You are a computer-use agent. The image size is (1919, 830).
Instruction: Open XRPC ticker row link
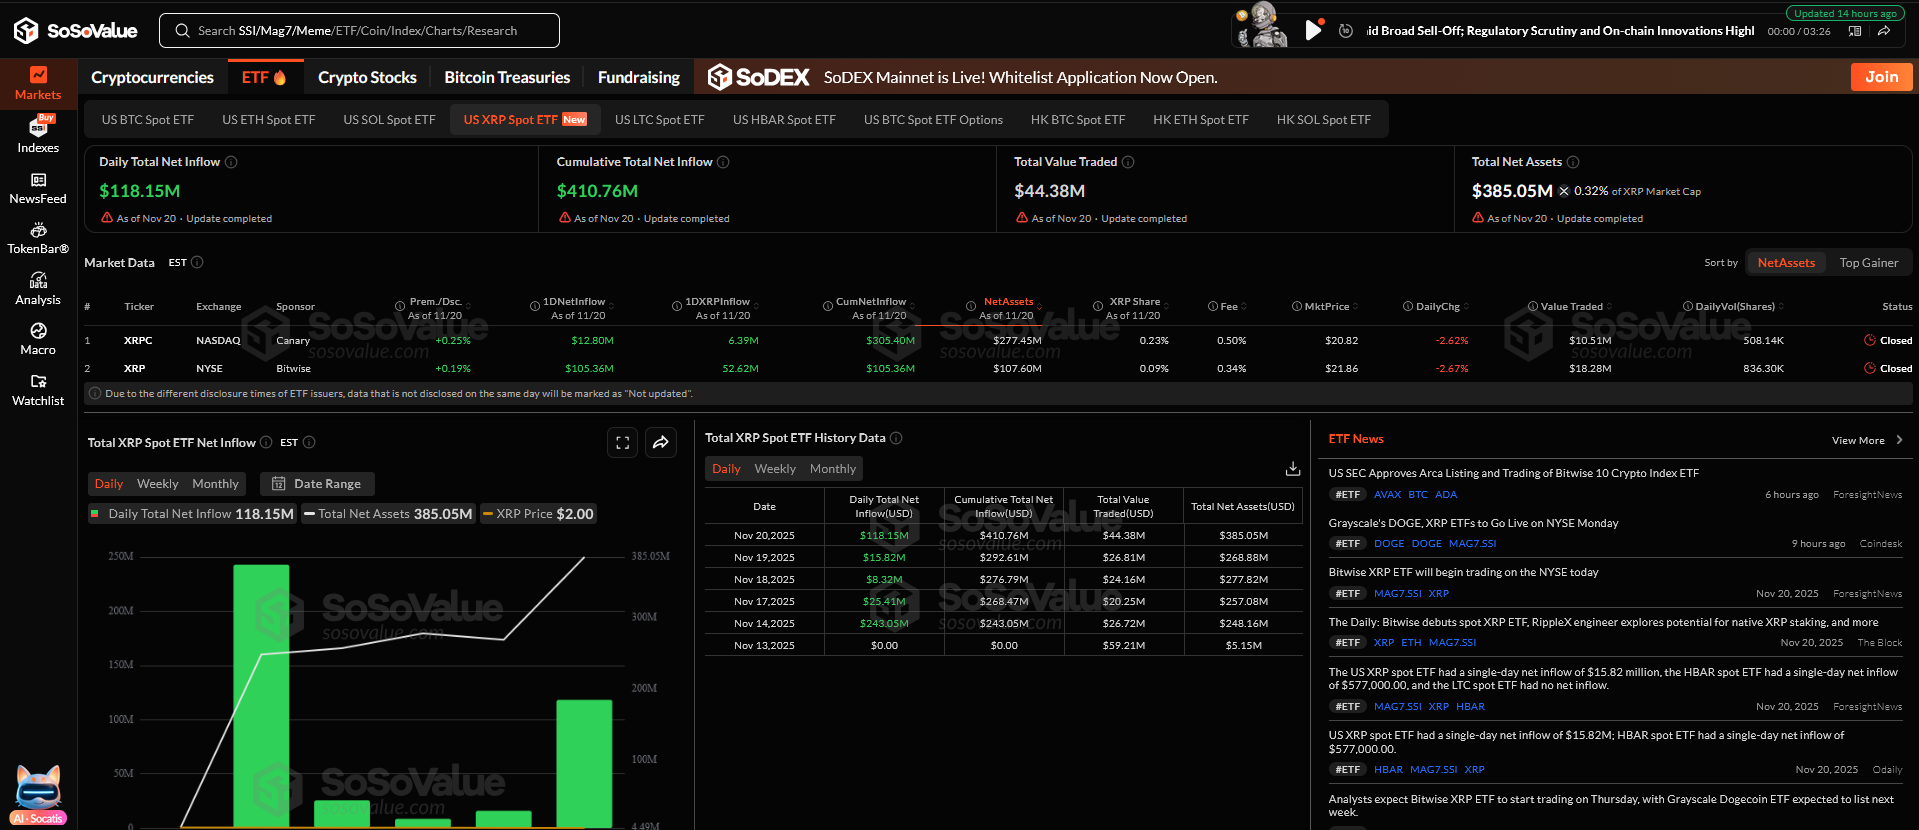(x=138, y=341)
